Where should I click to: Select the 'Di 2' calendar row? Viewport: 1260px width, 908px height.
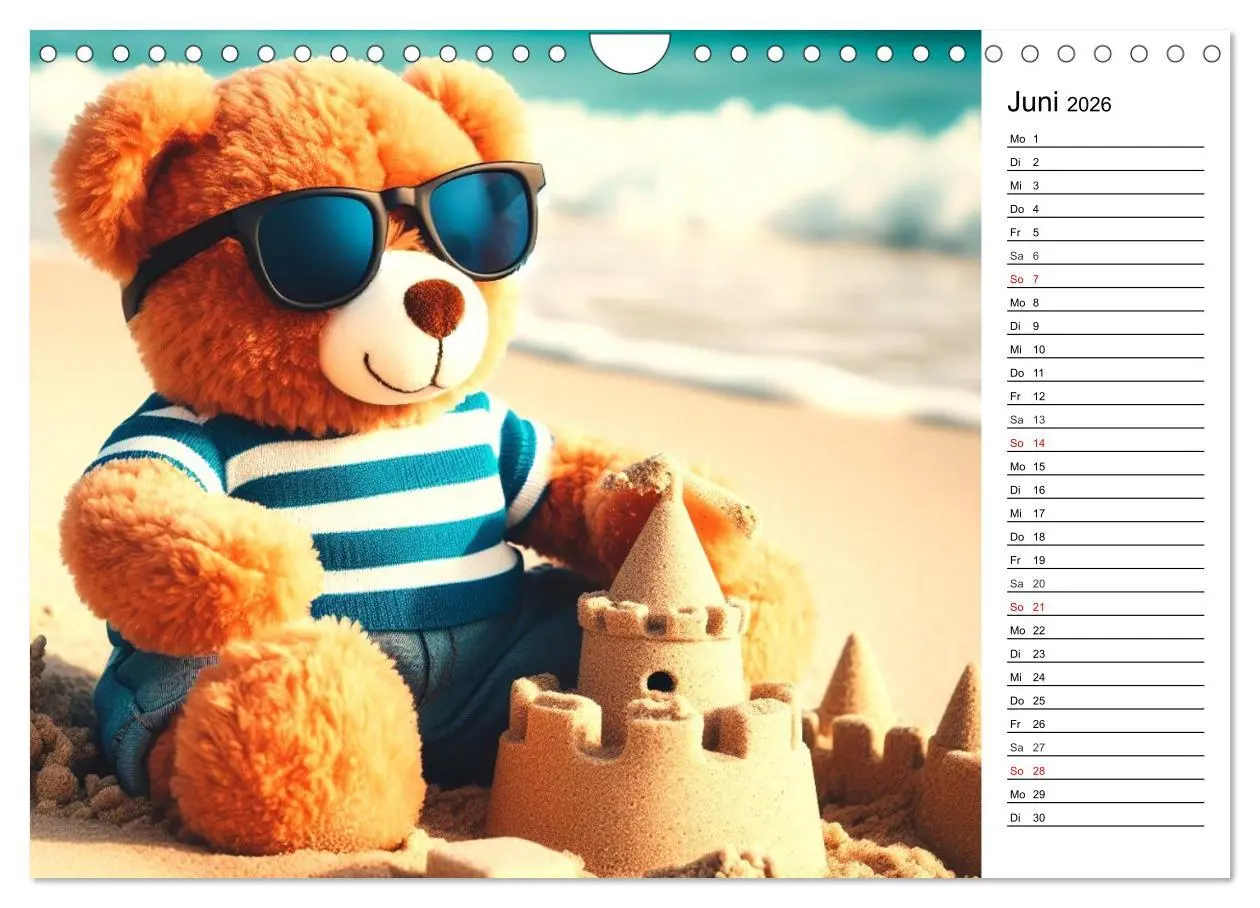1105,162
